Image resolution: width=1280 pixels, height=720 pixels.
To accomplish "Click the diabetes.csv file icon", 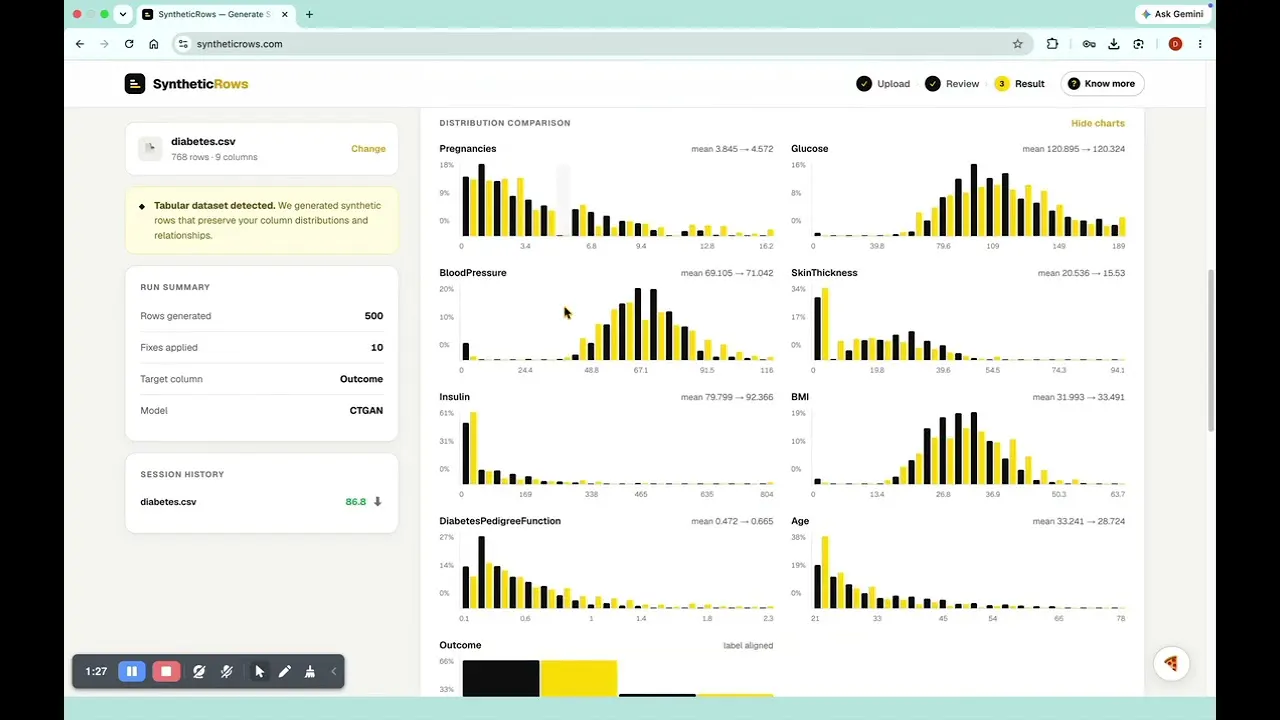I will 150,148.
